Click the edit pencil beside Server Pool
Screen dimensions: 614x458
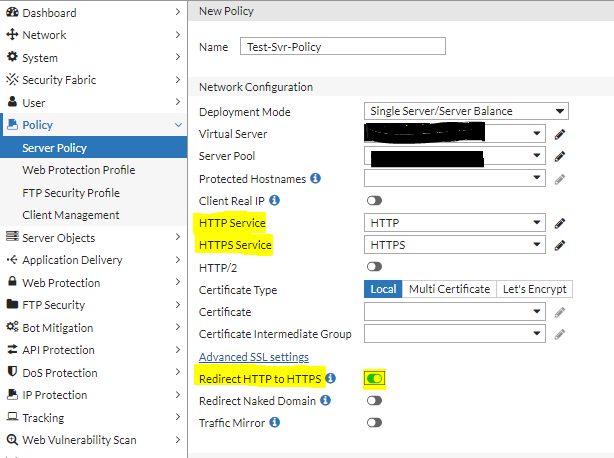pyautogui.click(x=561, y=156)
